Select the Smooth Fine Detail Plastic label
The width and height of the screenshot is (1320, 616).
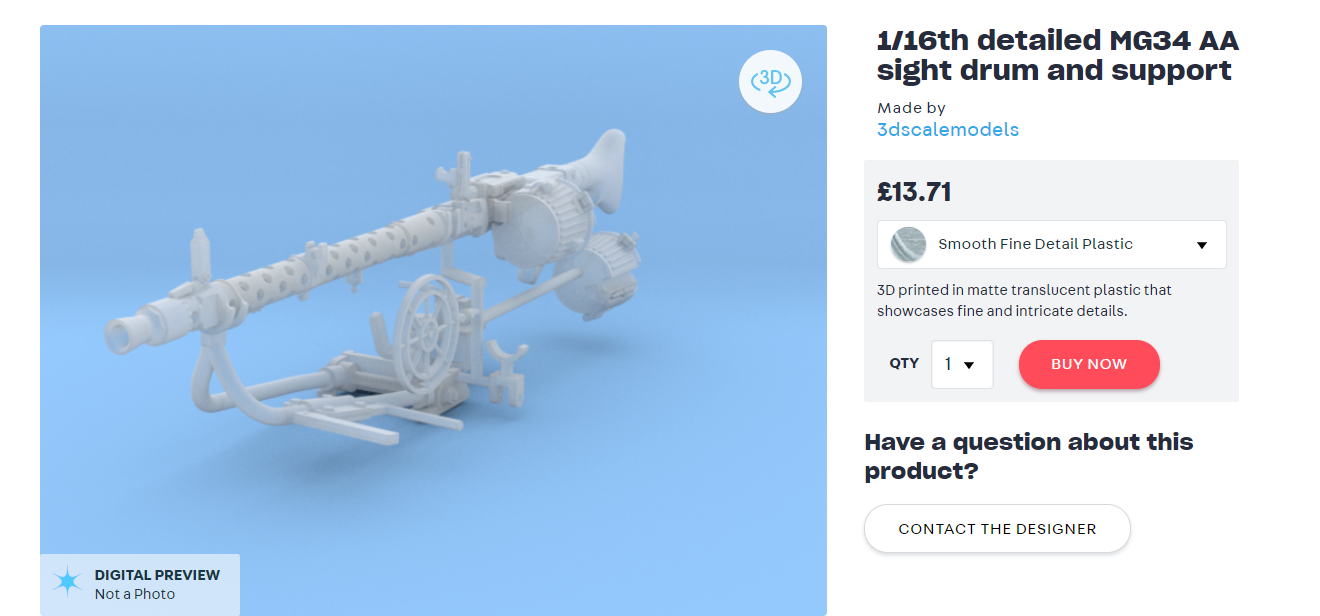pos(1035,244)
